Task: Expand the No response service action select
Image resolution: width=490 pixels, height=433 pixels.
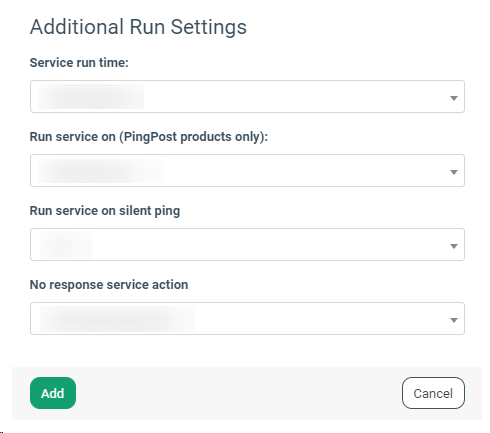Action: point(247,318)
